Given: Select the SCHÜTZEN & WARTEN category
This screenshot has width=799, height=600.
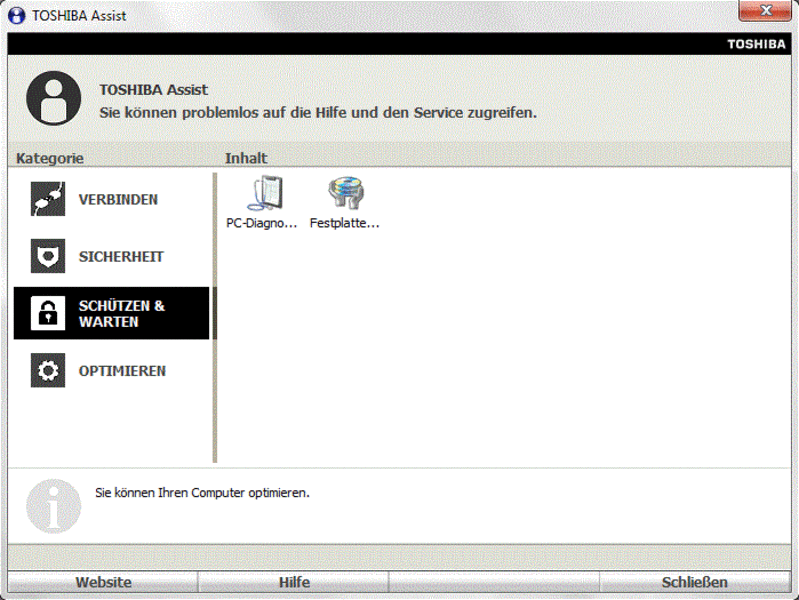Looking at the screenshot, I should (x=112, y=313).
